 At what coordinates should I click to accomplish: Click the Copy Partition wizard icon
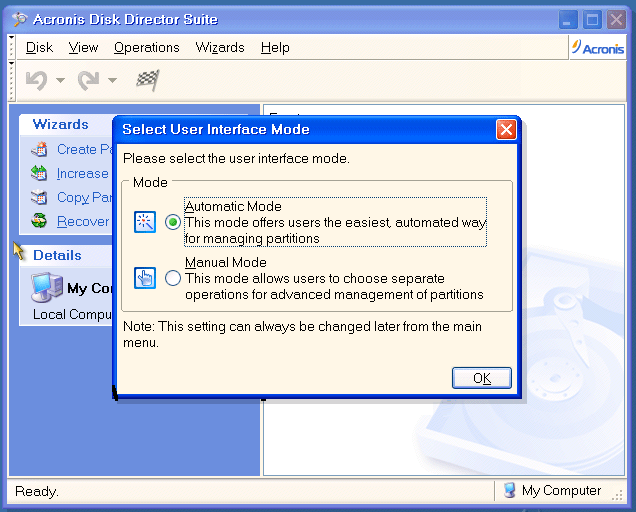click(39, 197)
